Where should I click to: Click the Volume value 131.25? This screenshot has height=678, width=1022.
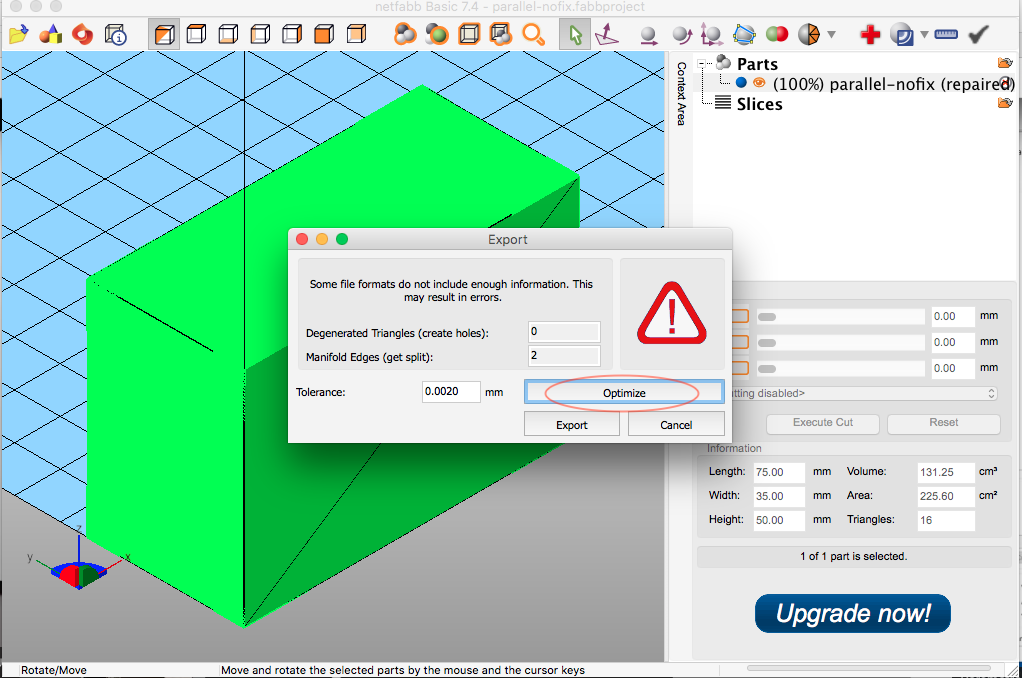click(x=946, y=472)
